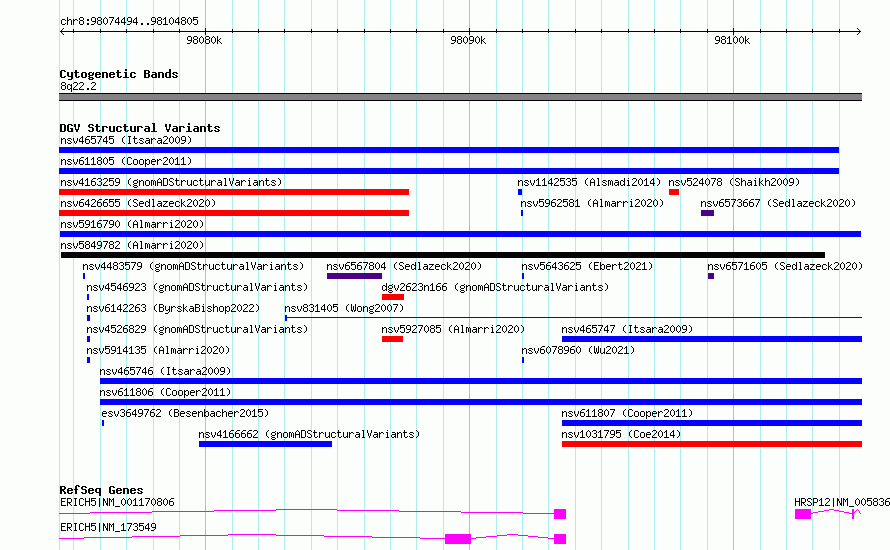Viewport: 890px width, 550px height.
Task: Open nsv5962581 (Almarri2020) label
Action: [x=592, y=203]
